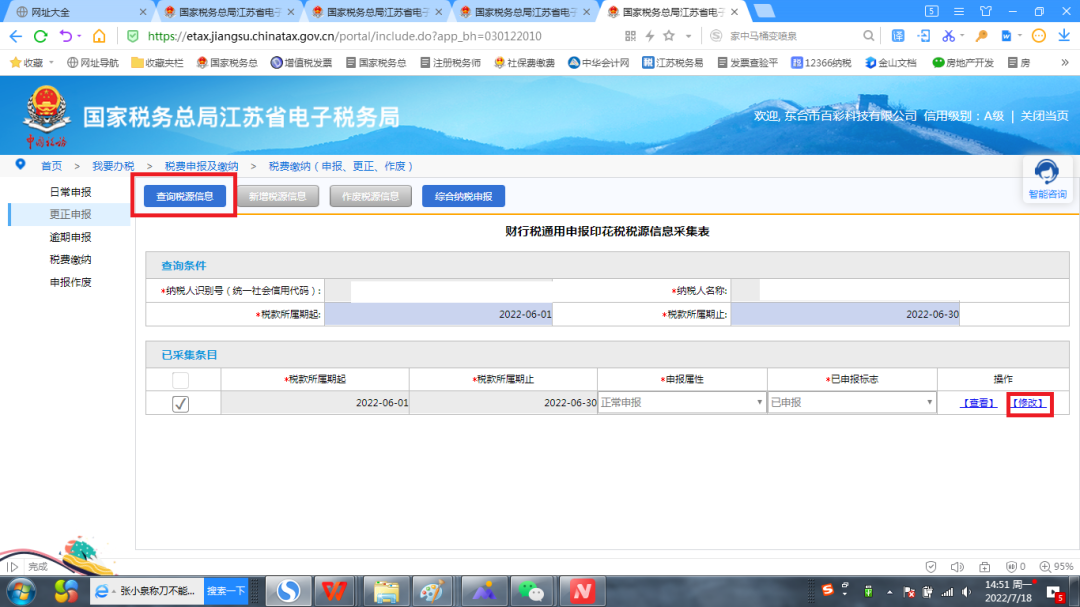Click the browser main menu icon
The width and height of the screenshot is (1080, 607).
959,12
